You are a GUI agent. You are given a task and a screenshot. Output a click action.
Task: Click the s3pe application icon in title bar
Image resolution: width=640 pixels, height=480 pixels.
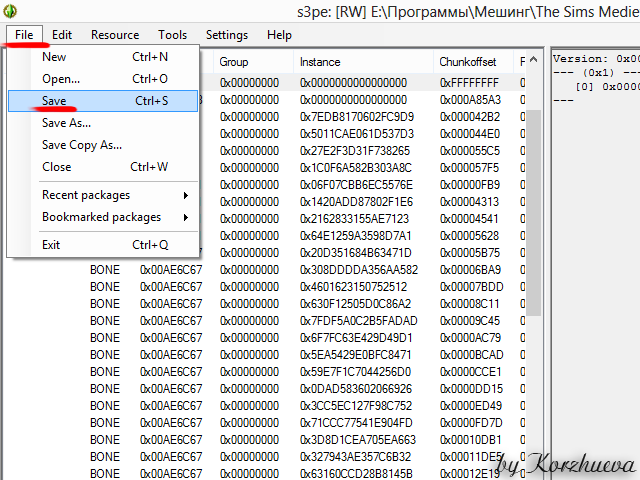[10, 12]
